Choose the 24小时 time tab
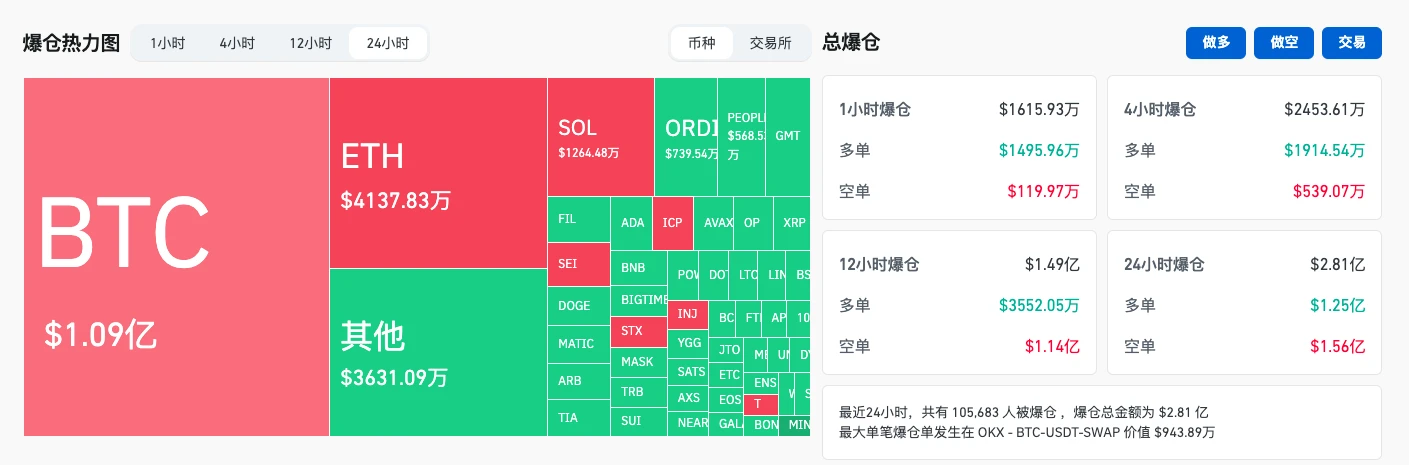 point(388,43)
